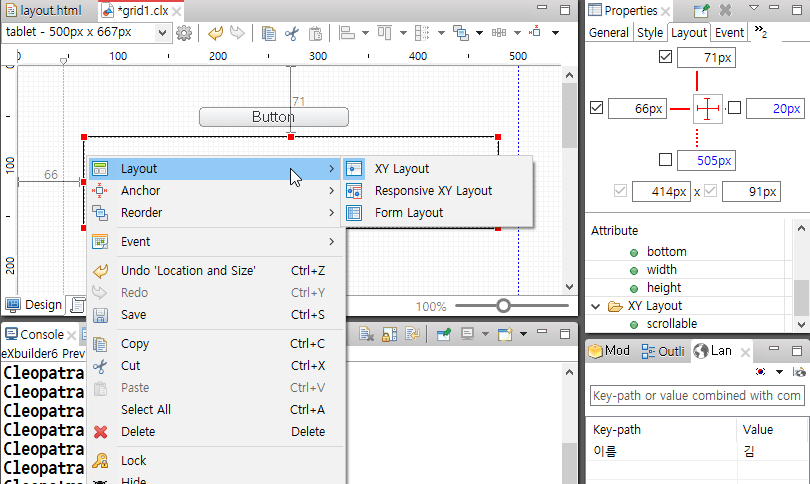Open the Properties view menu triangle
Image resolution: width=810 pixels, height=484 pixels.
[754, 8]
